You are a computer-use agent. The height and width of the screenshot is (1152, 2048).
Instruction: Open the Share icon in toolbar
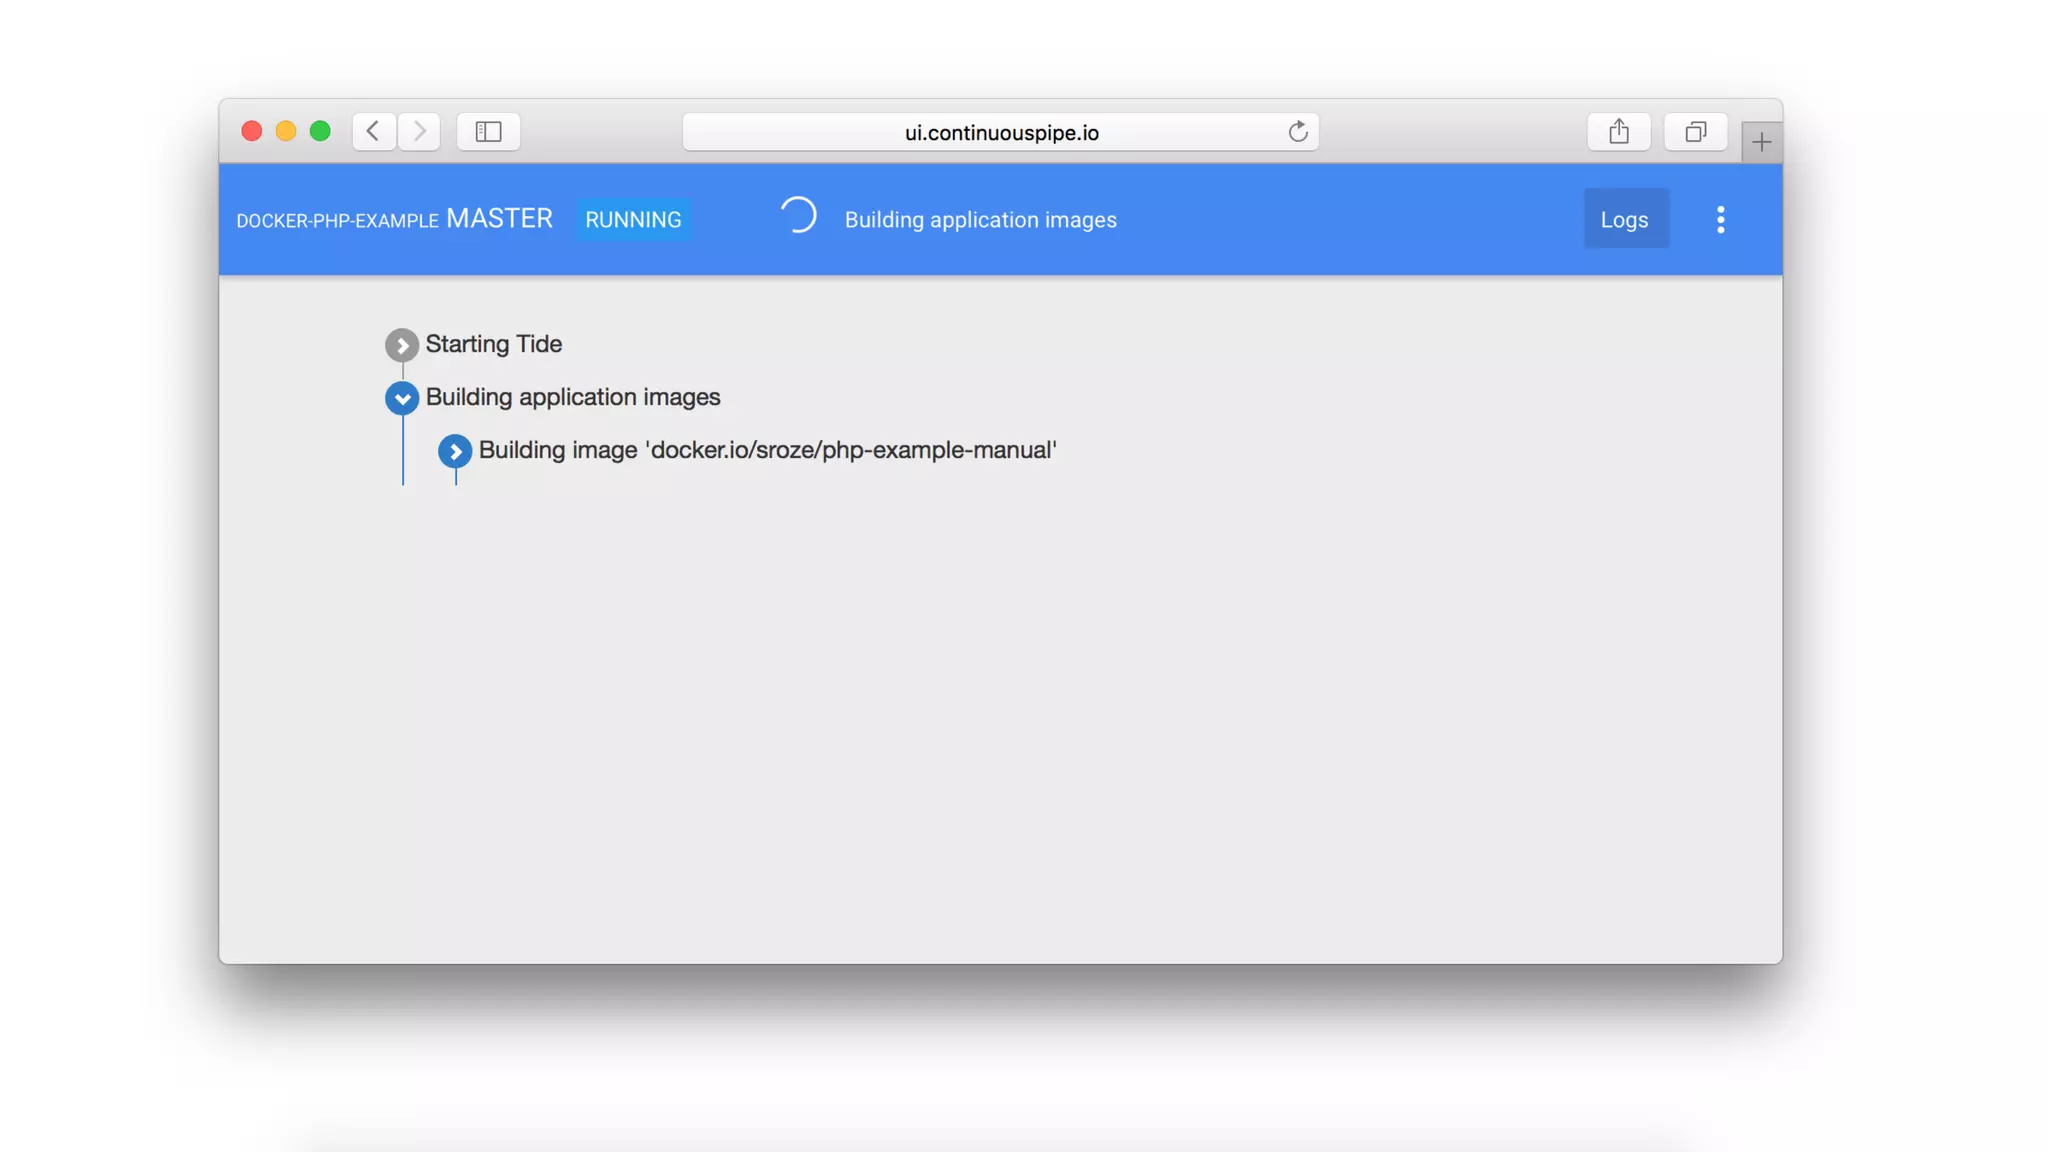1618,131
